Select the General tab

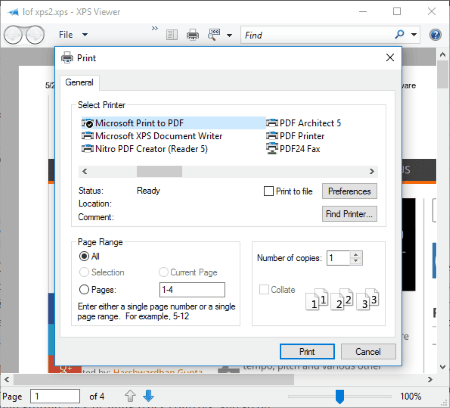79,82
